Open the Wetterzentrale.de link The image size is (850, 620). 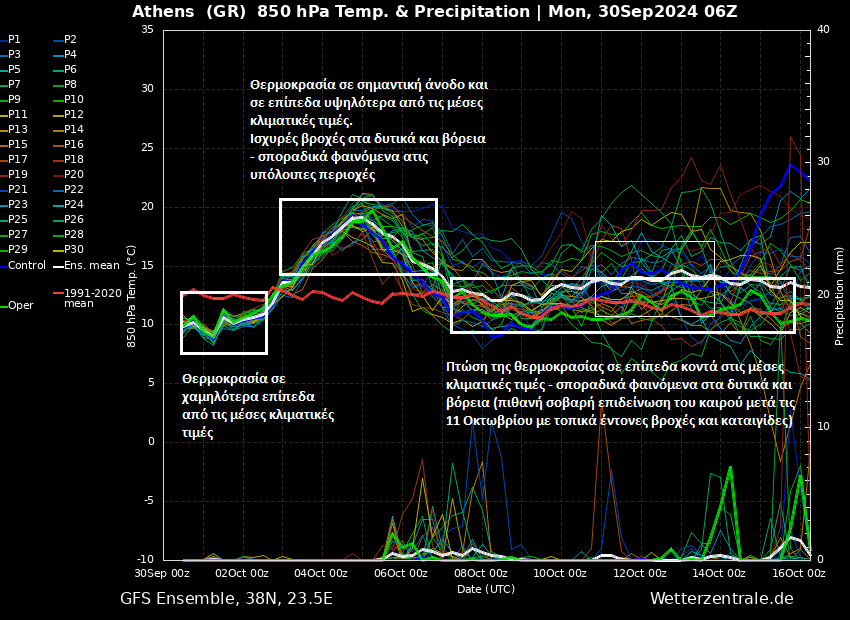coord(721,599)
